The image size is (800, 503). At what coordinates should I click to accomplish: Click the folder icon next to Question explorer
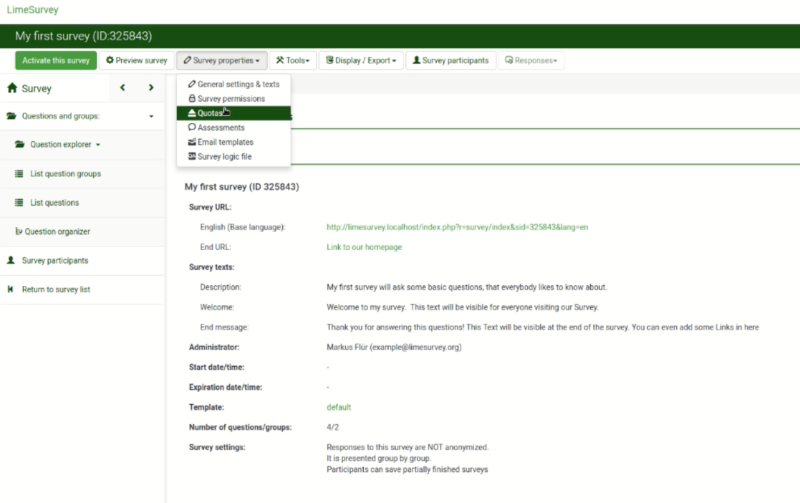19,144
